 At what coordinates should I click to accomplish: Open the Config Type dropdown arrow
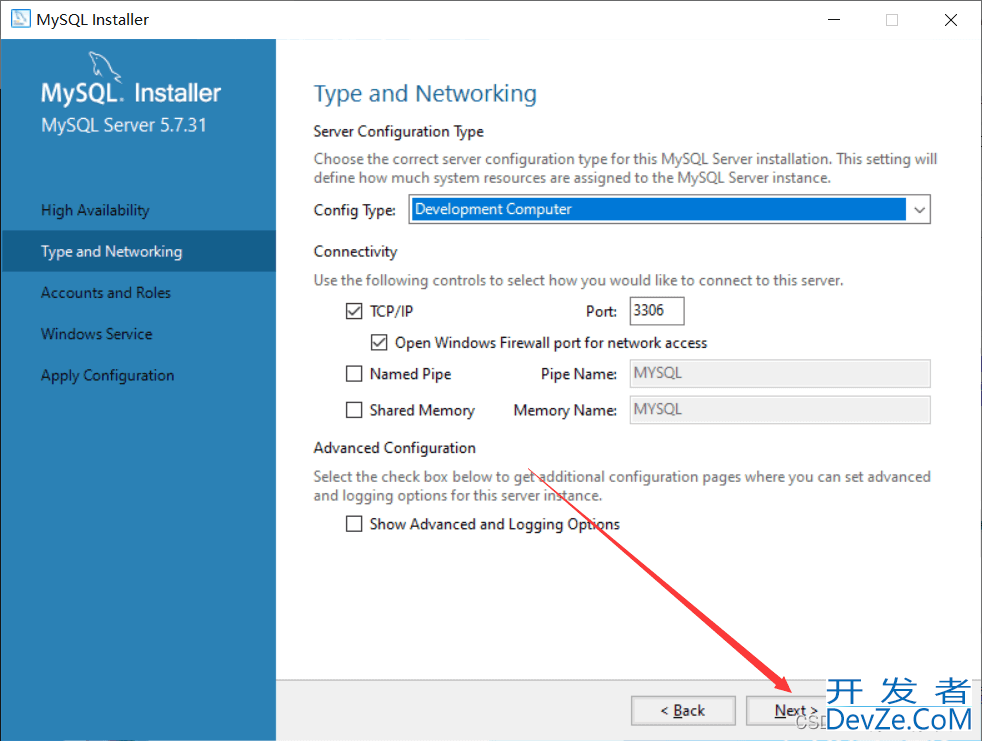919,209
